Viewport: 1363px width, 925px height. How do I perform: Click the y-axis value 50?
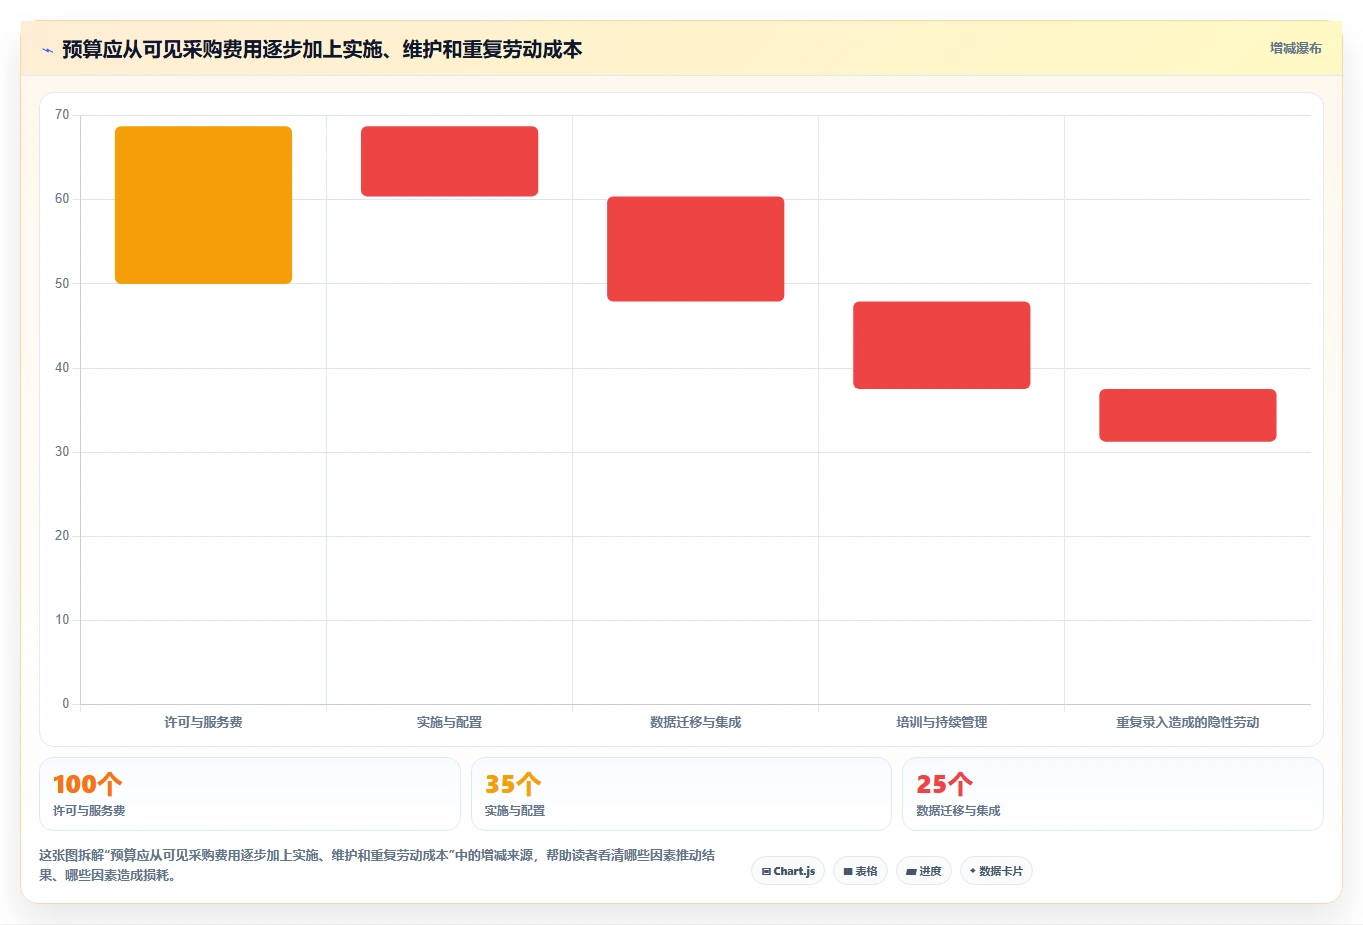click(x=62, y=284)
